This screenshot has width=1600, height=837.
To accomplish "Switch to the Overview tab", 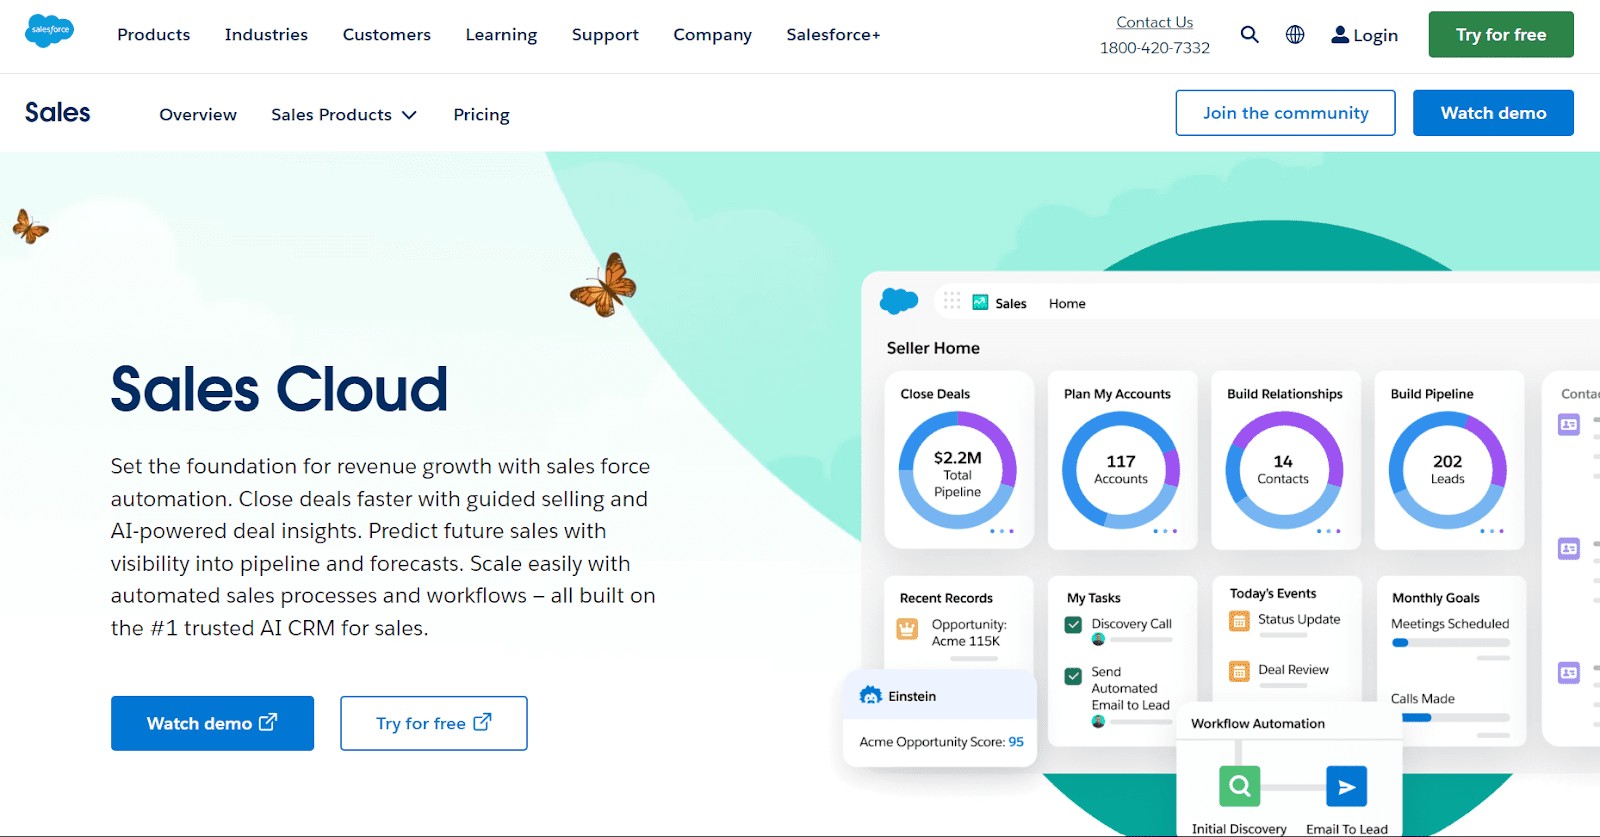I will (198, 115).
